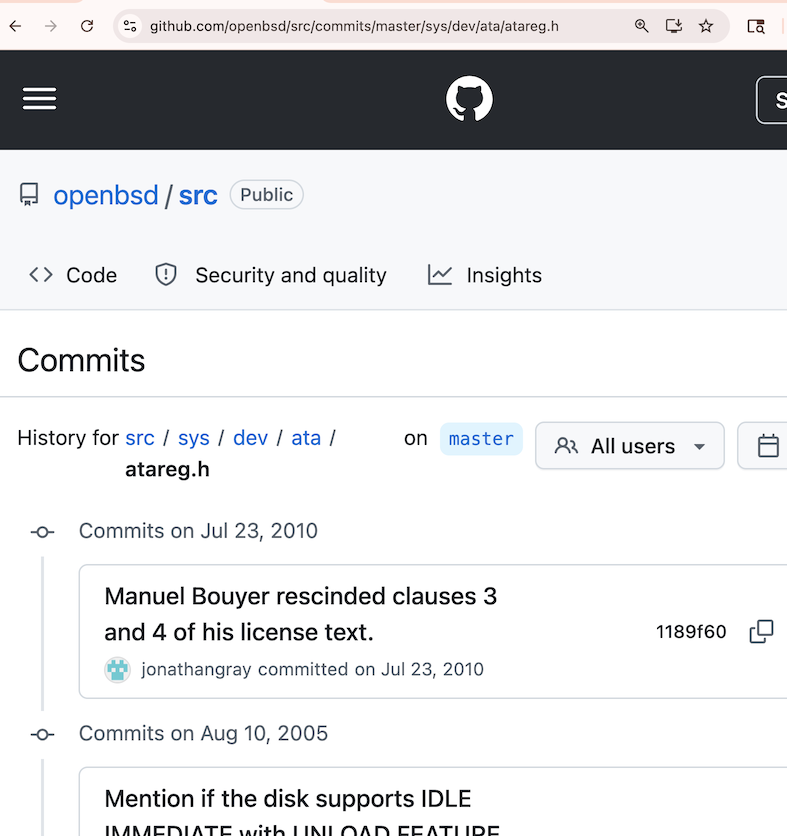787x836 pixels.
Task: Open the calendar date filter button
Action: 764,446
